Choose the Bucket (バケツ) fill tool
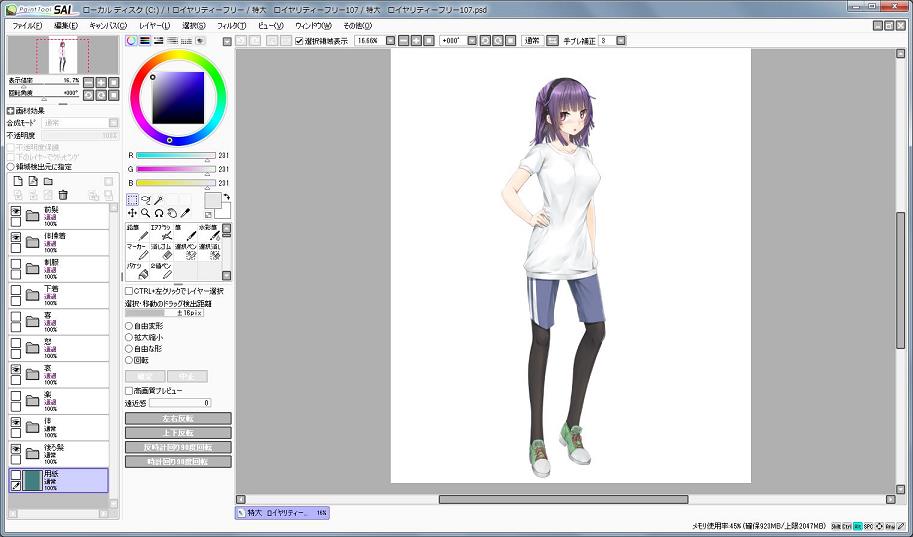The width and height of the screenshot is (913, 537). tap(142, 271)
